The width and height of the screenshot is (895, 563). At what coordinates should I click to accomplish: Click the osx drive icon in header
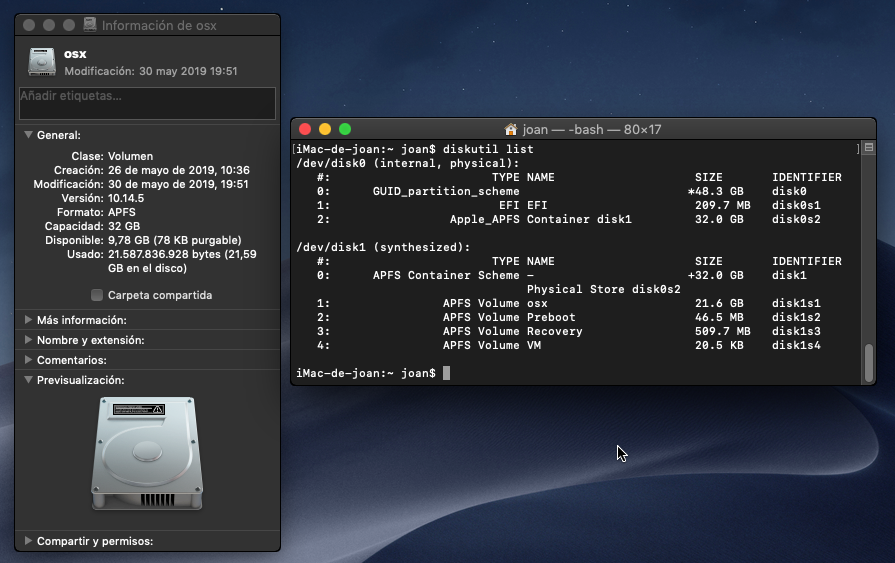point(42,62)
